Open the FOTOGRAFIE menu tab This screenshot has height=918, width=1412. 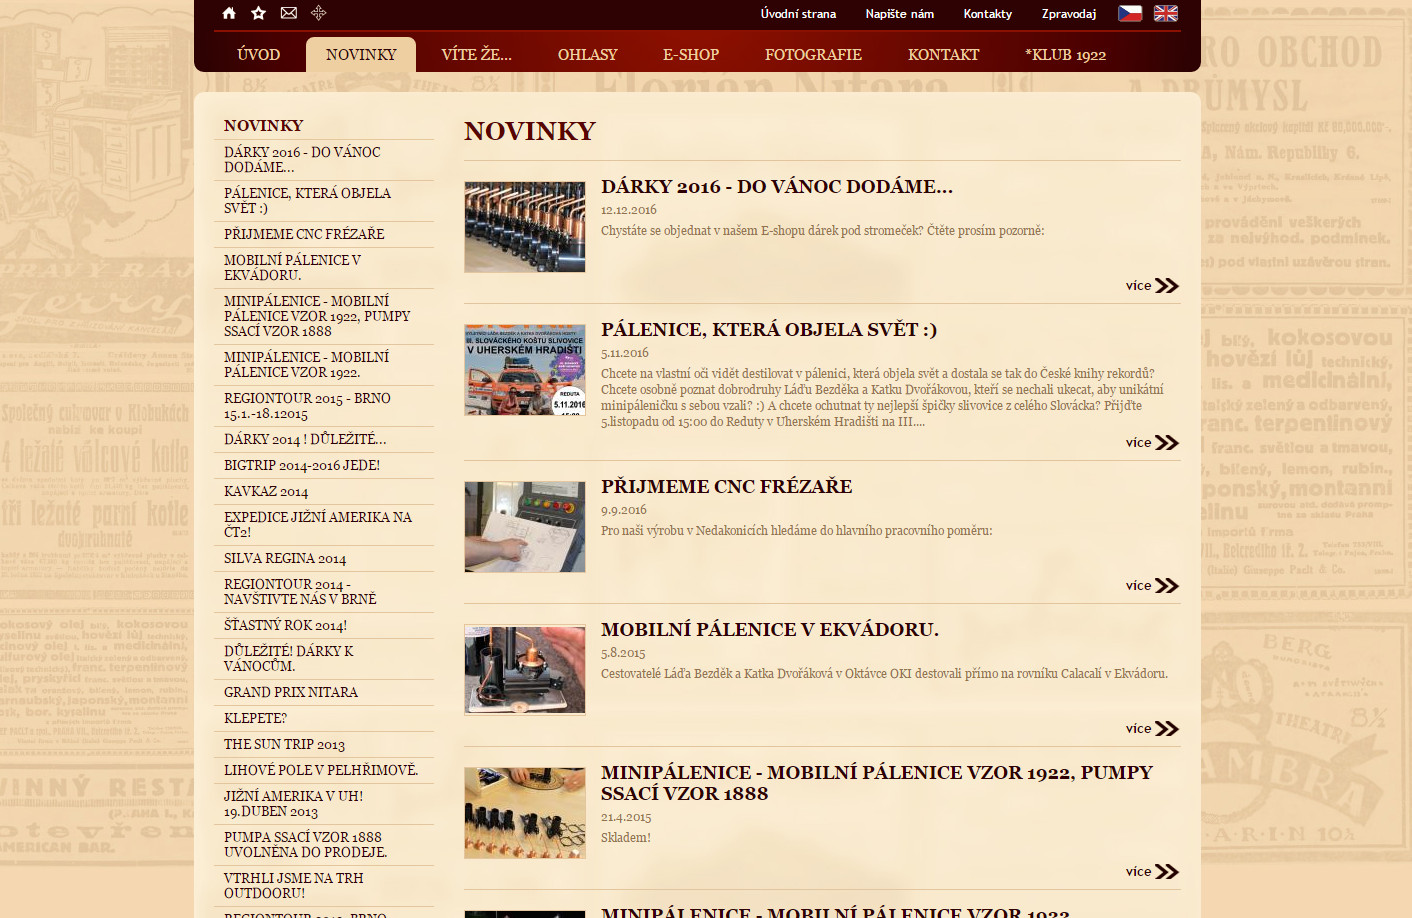tap(813, 55)
